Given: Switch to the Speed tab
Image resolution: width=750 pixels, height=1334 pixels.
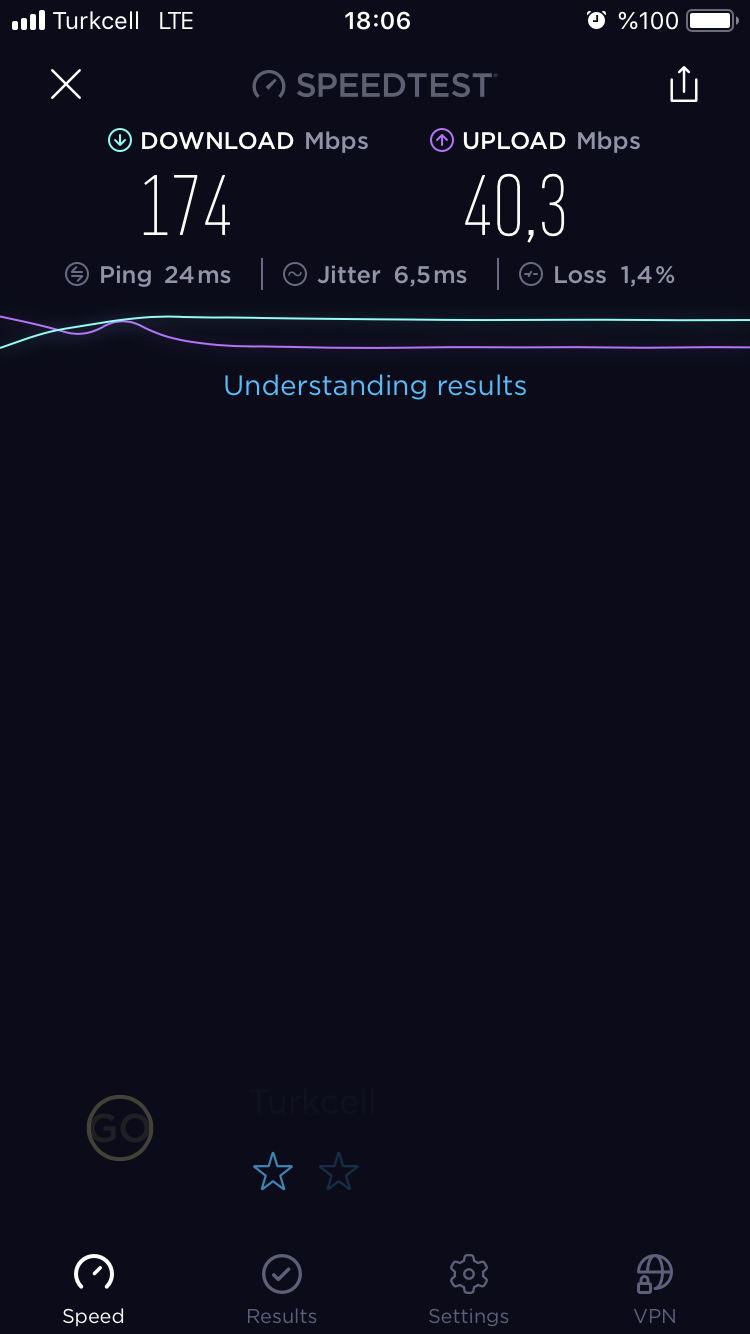Looking at the screenshot, I should tap(93, 1290).
